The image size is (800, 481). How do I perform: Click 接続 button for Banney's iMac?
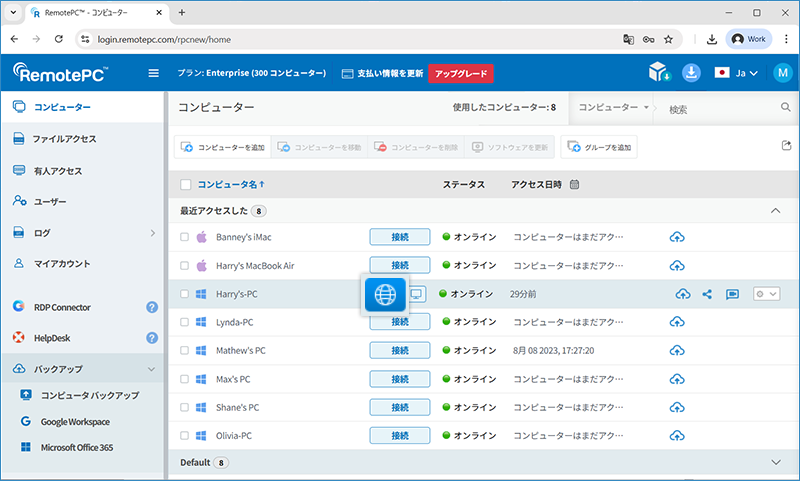tap(400, 237)
